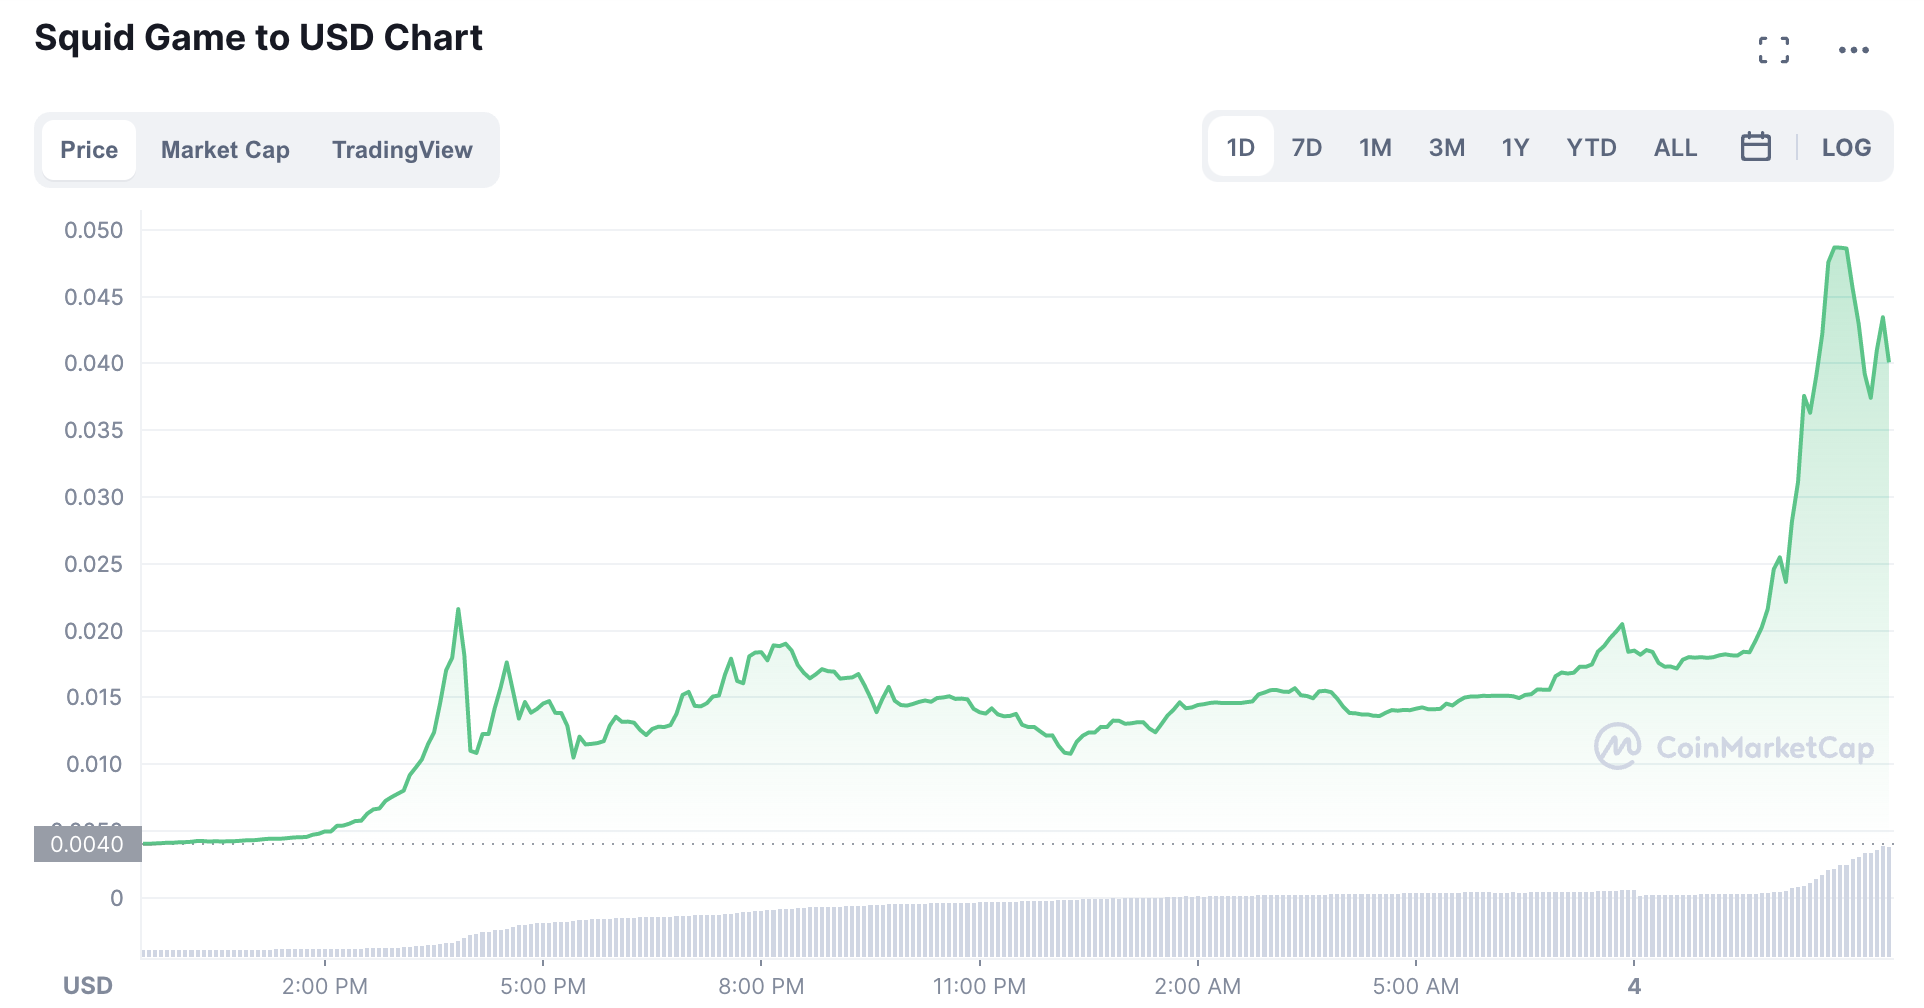Viewport: 1924px width, 1008px height.
Task: Click the peak of the price line
Action: (1838, 247)
